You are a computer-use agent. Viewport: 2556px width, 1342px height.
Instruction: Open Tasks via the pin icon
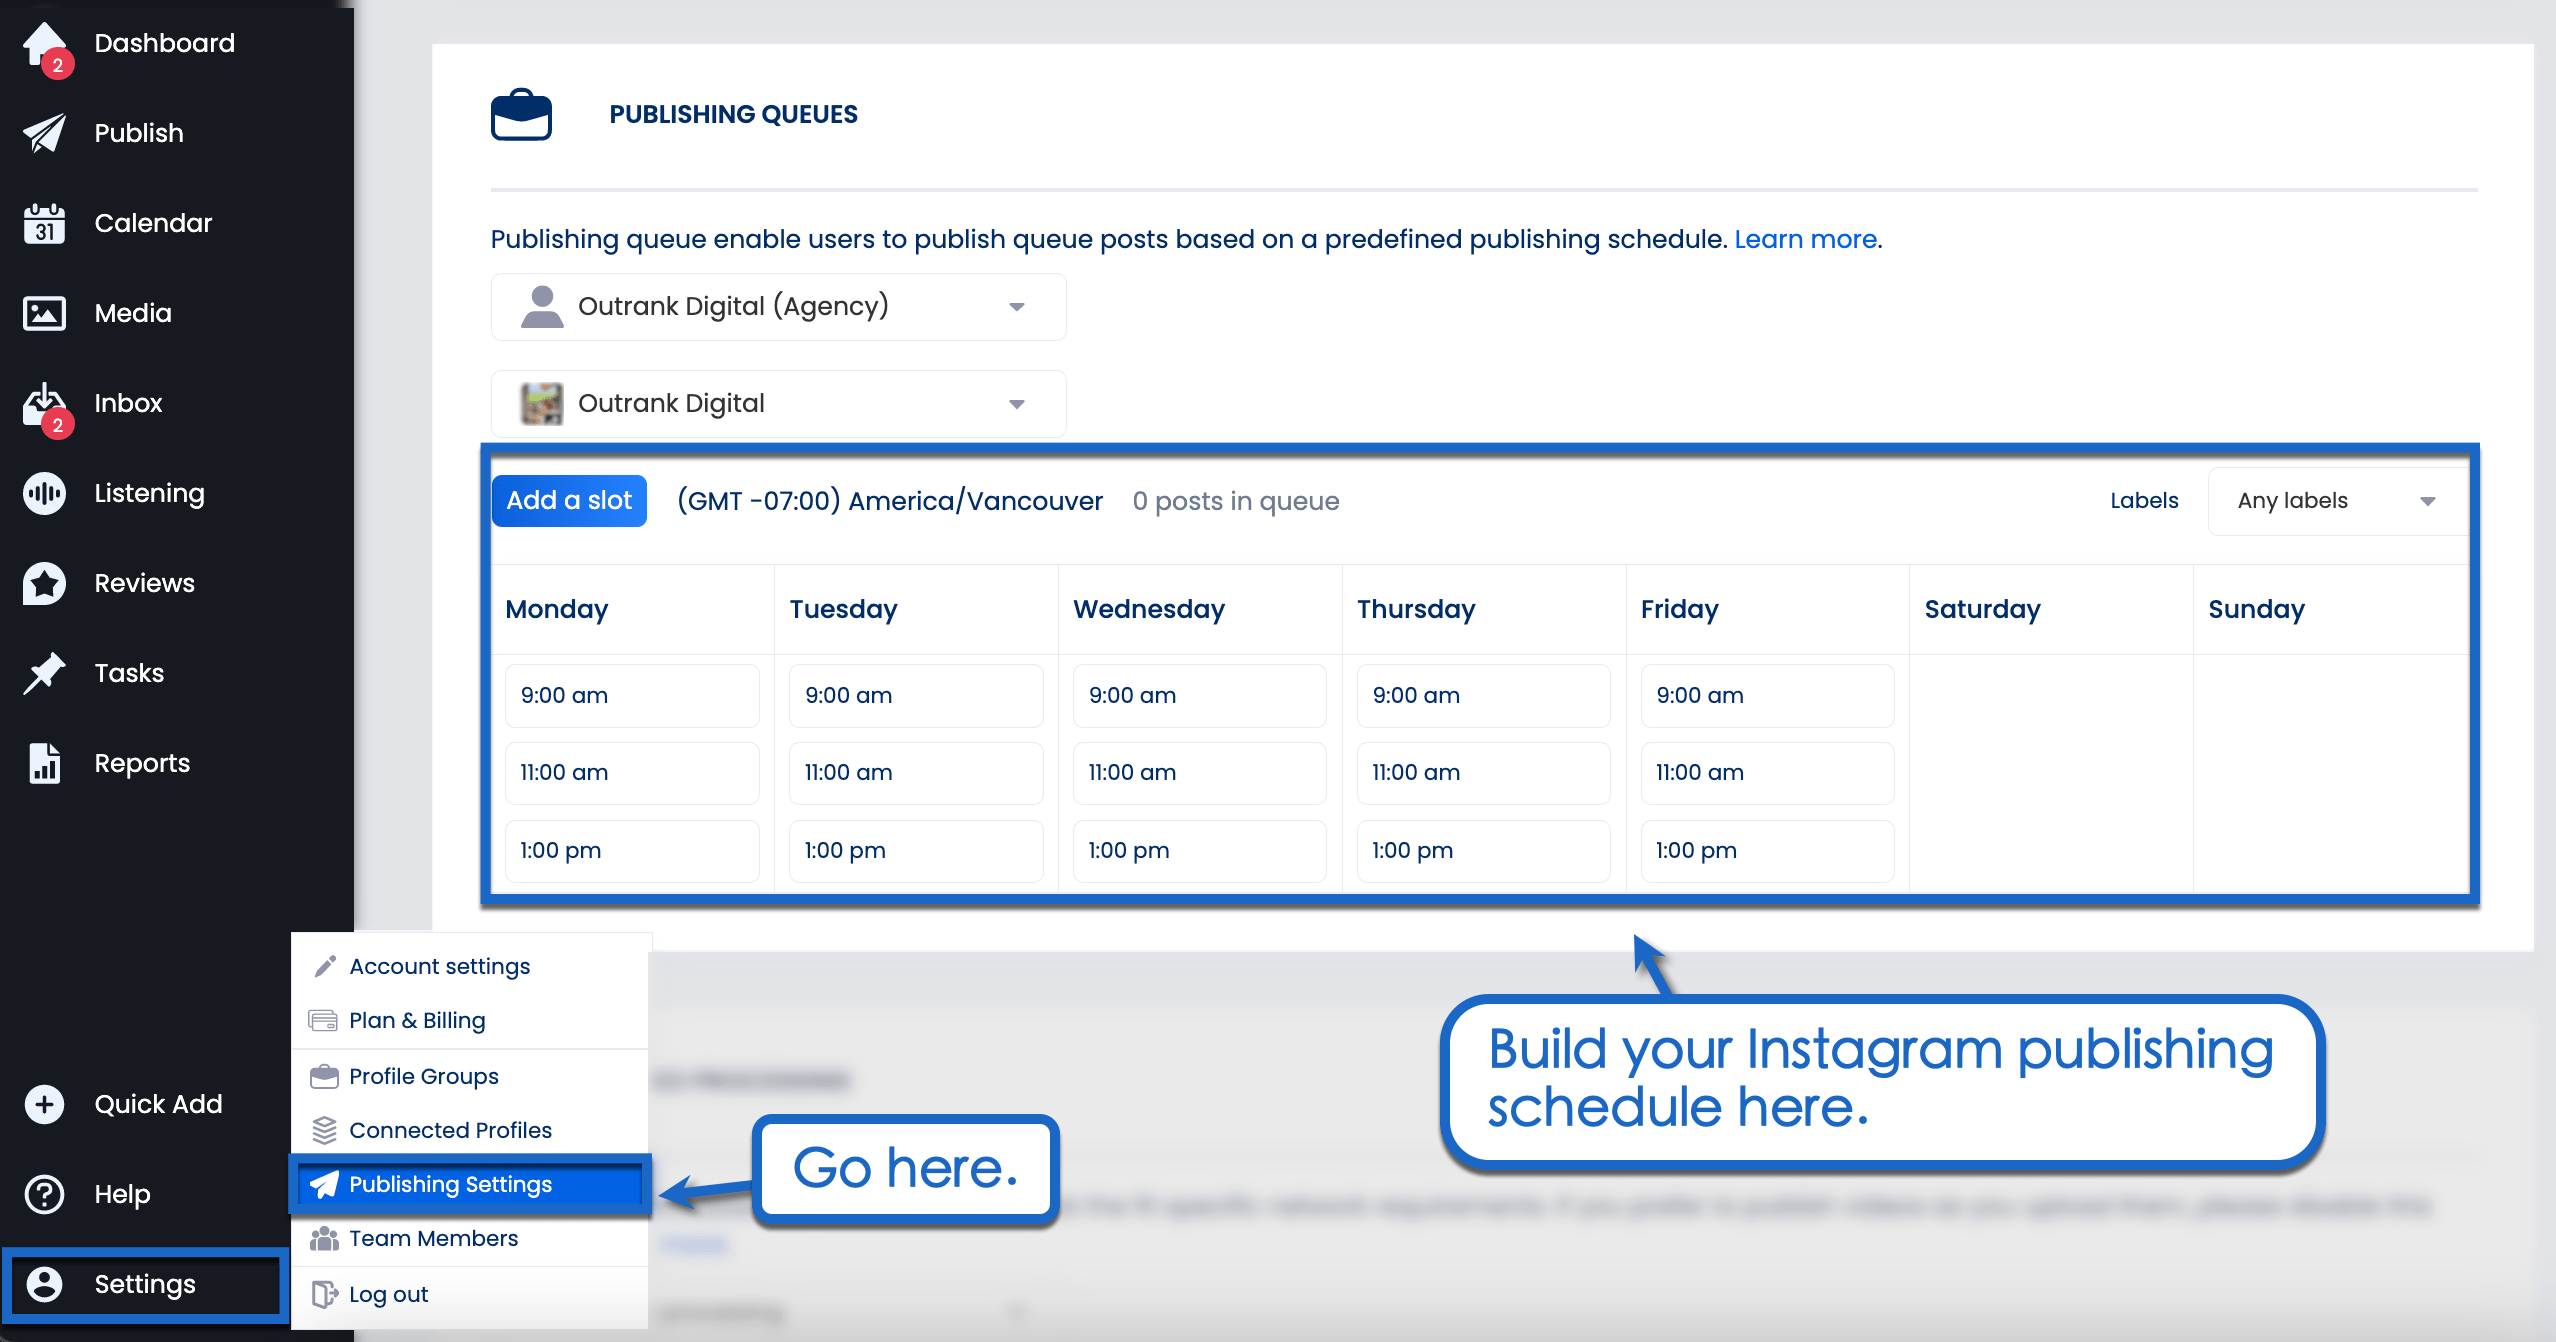pyautogui.click(x=42, y=672)
